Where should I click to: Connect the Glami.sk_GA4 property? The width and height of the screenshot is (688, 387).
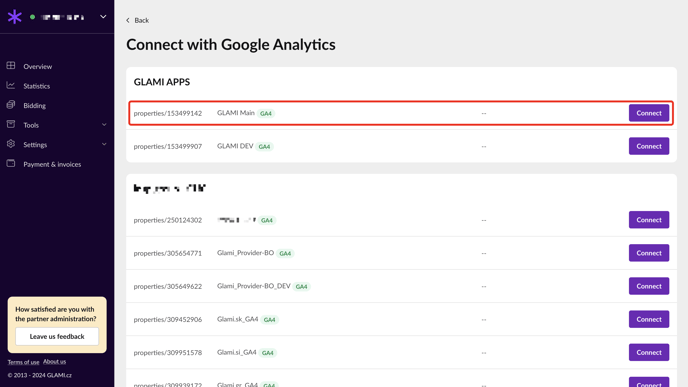649,319
